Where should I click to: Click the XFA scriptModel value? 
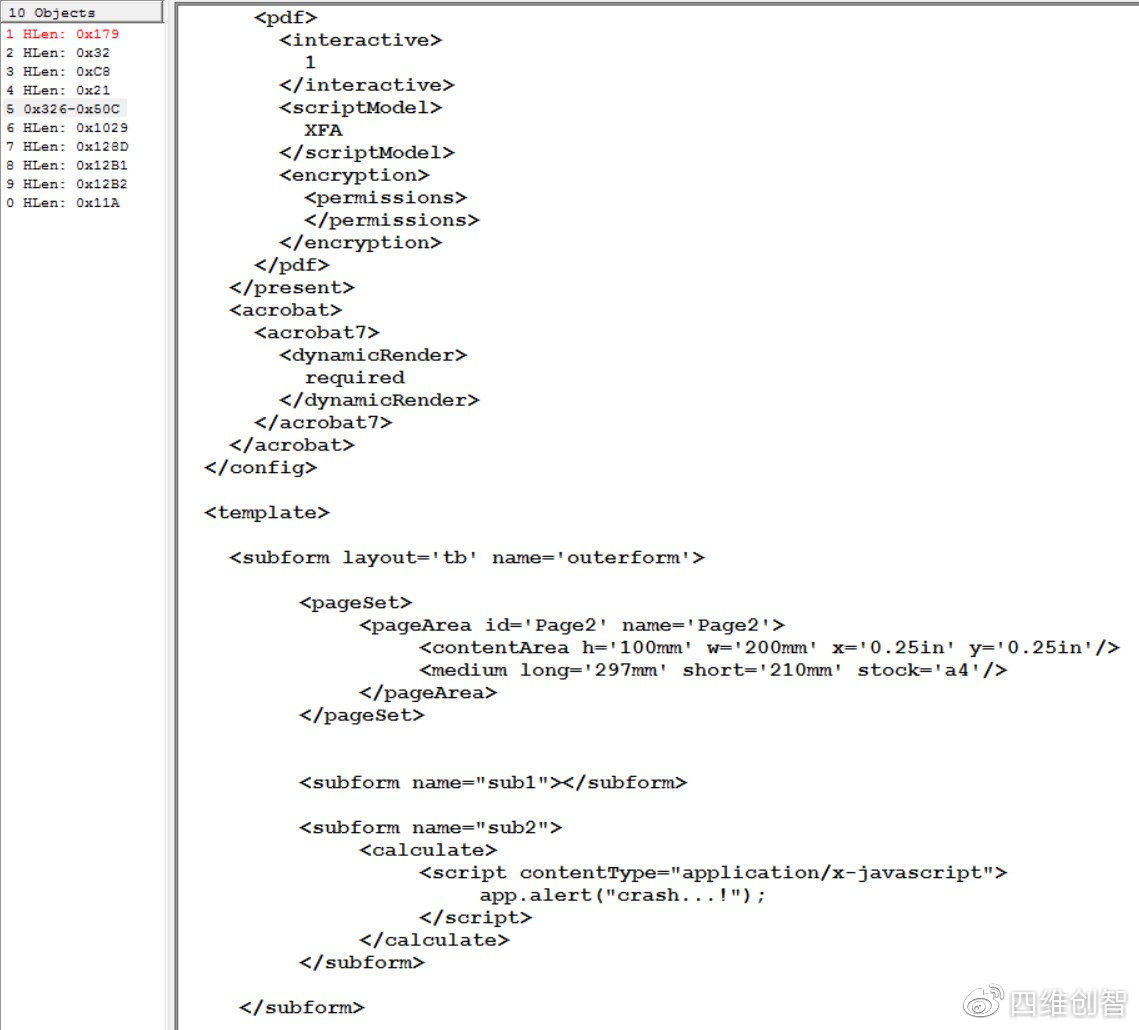pos(323,130)
